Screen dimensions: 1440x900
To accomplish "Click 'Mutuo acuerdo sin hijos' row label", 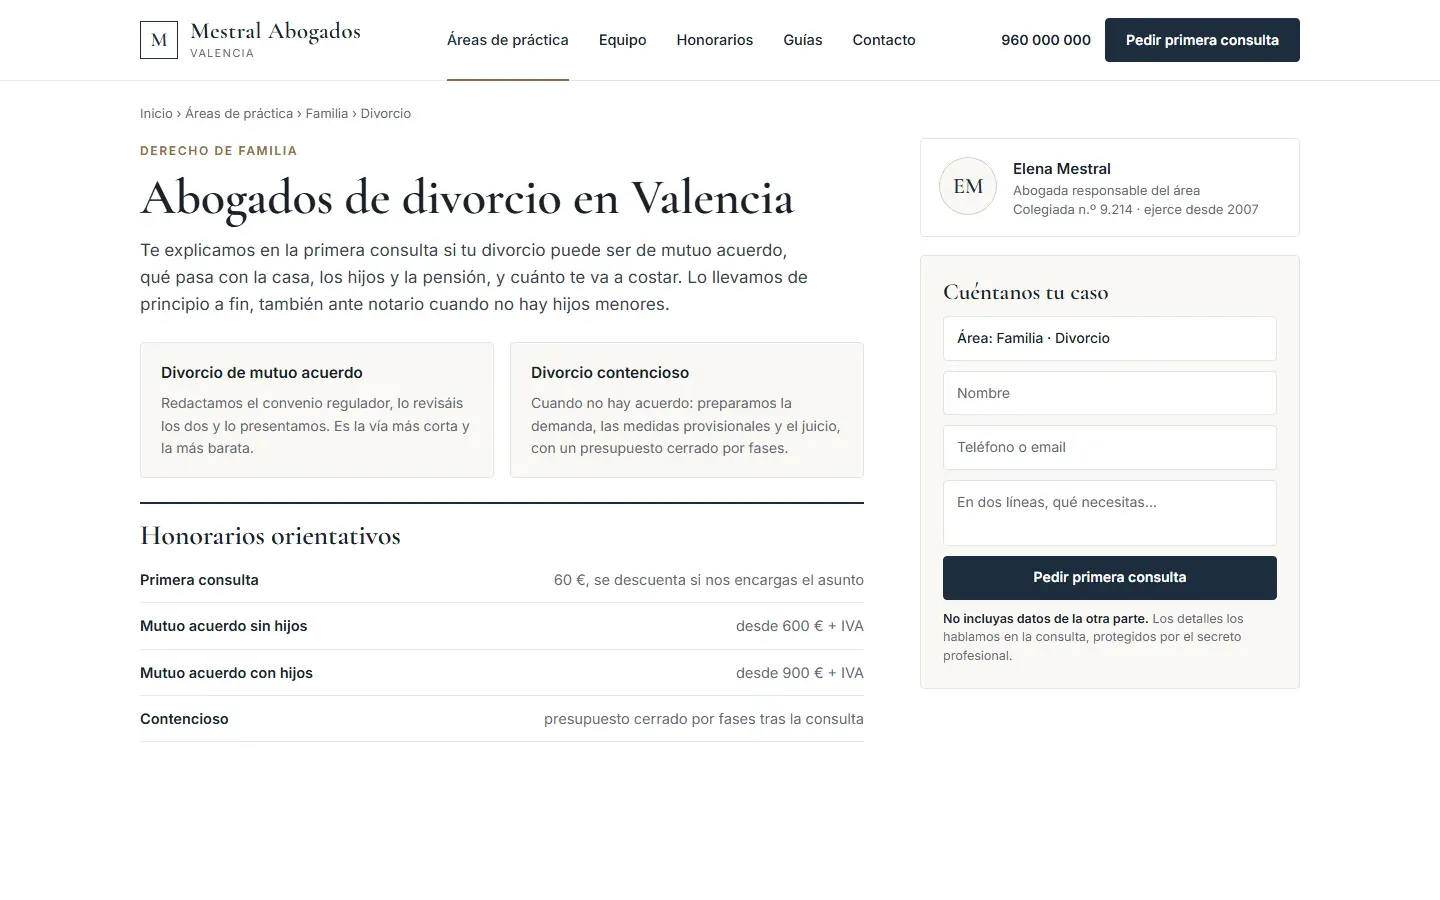I will coord(224,626).
